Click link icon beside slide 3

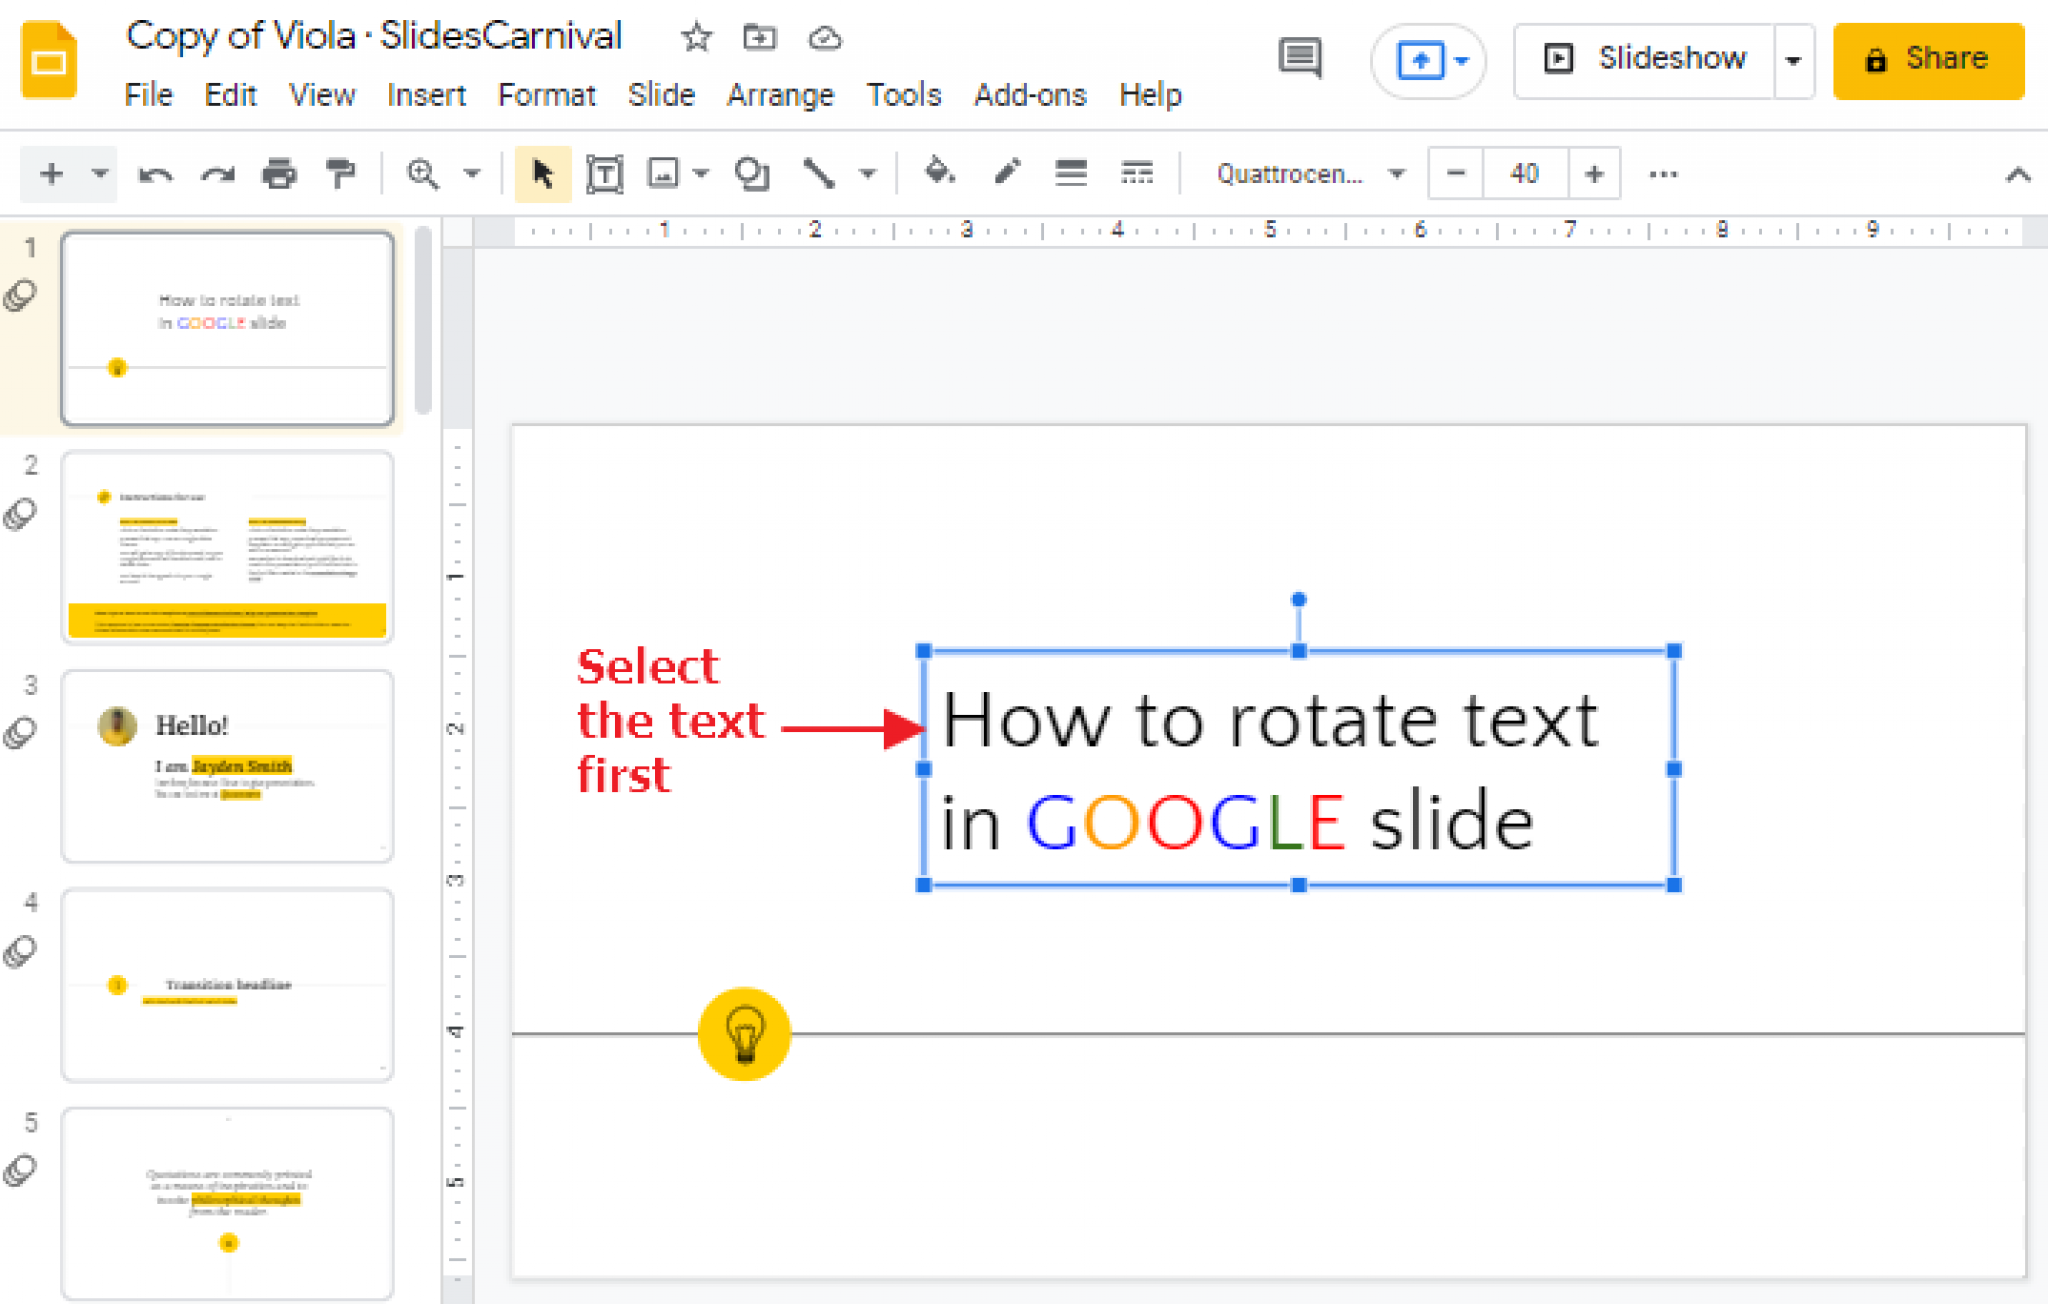click(20, 733)
